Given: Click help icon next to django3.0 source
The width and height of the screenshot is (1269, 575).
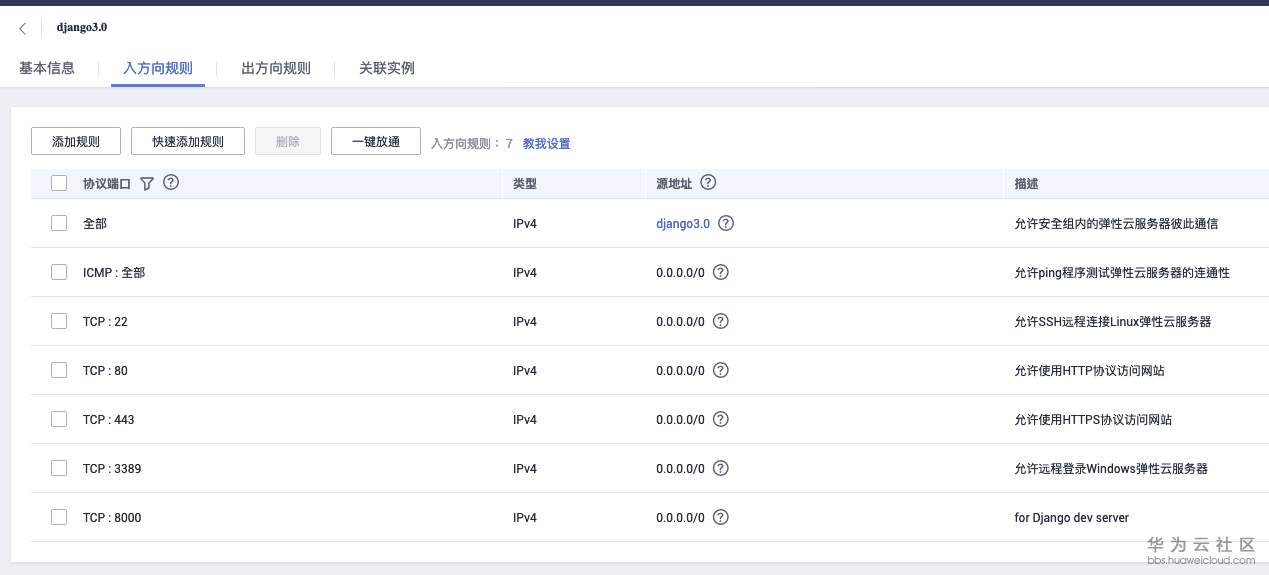Looking at the screenshot, I should 726,223.
